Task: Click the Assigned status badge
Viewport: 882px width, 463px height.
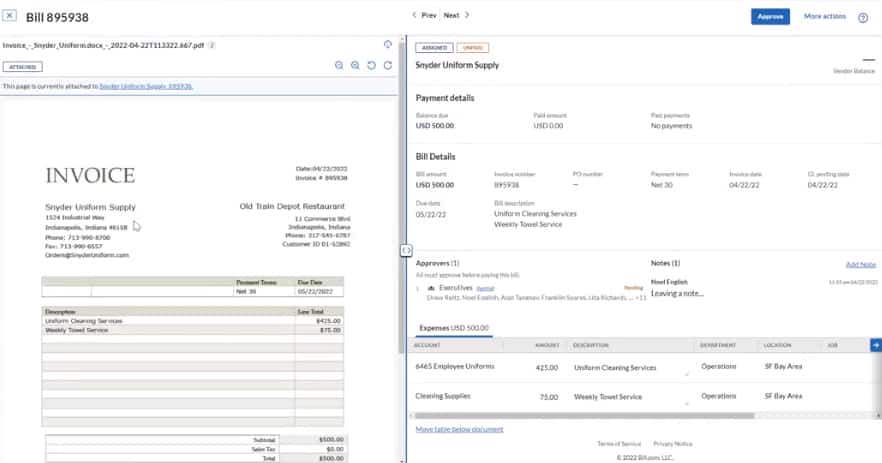Action: (434, 48)
